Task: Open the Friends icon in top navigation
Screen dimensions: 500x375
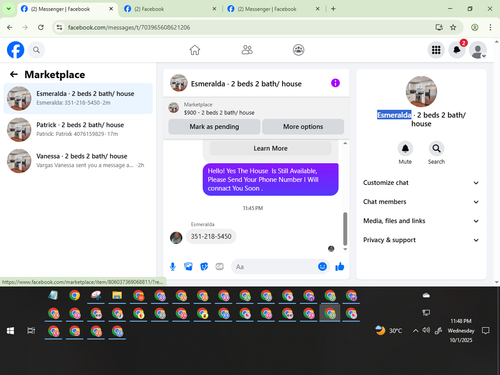Action: click(x=247, y=50)
